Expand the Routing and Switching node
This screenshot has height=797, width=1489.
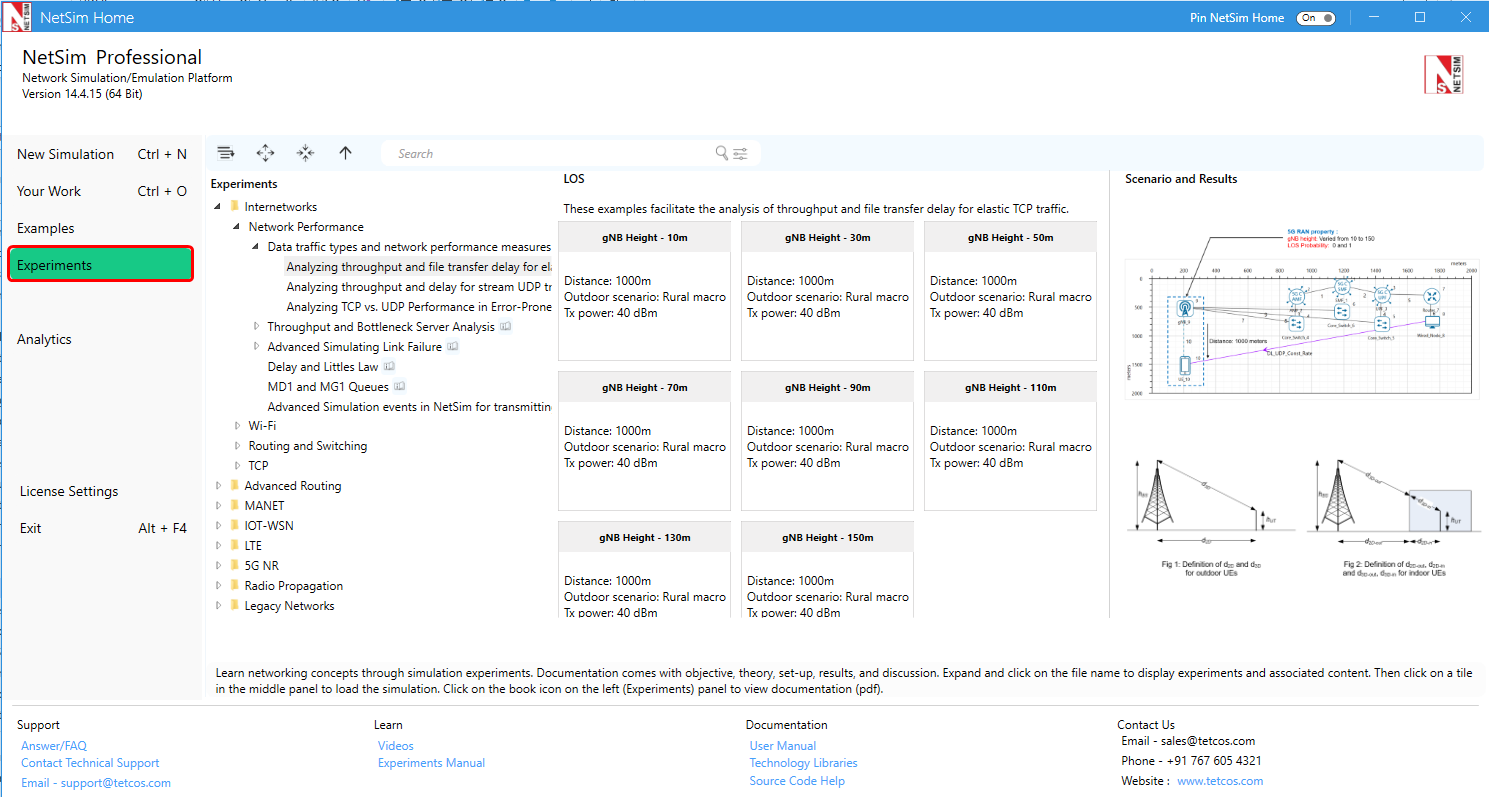tap(237, 446)
